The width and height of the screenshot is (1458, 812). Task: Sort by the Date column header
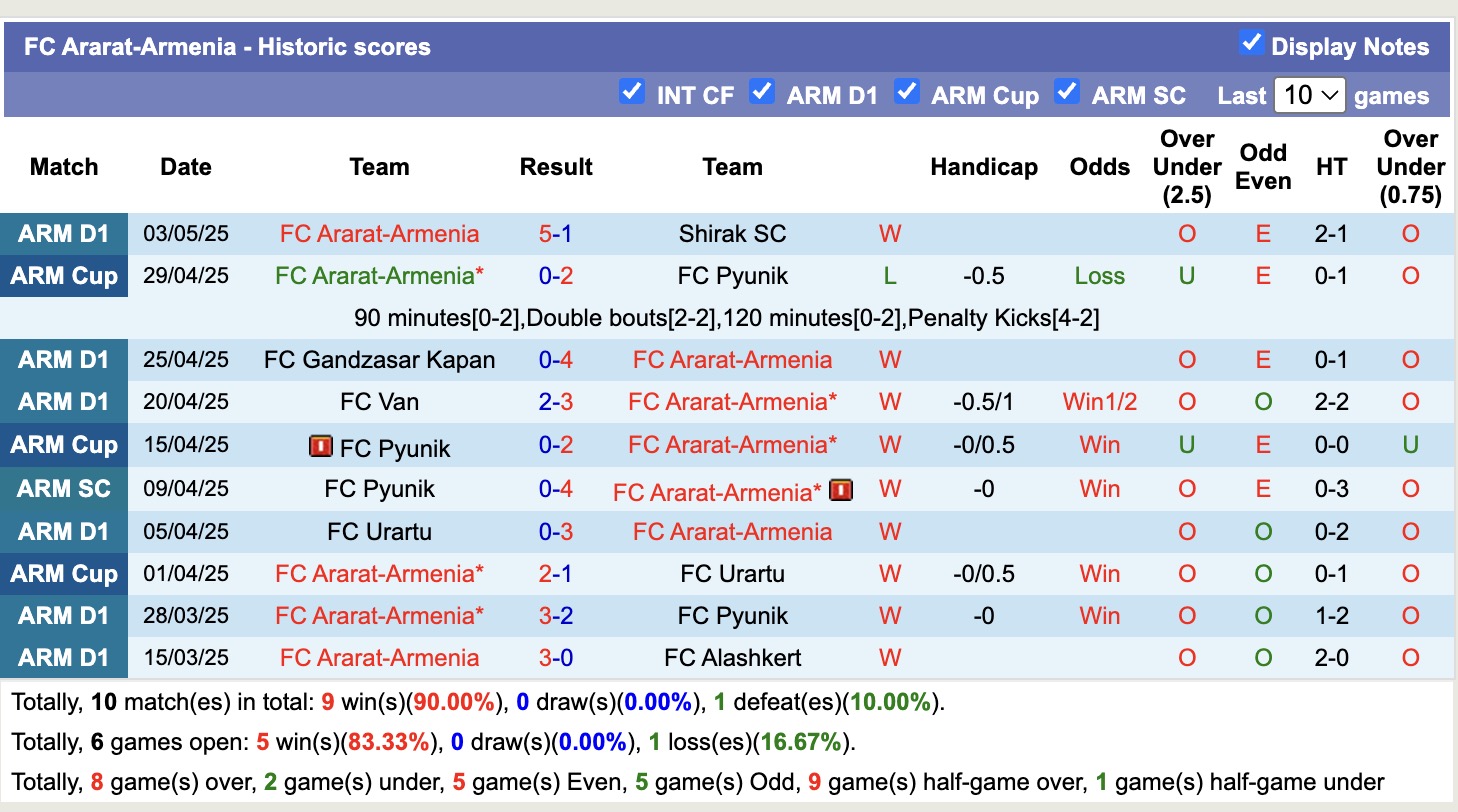[x=186, y=167]
